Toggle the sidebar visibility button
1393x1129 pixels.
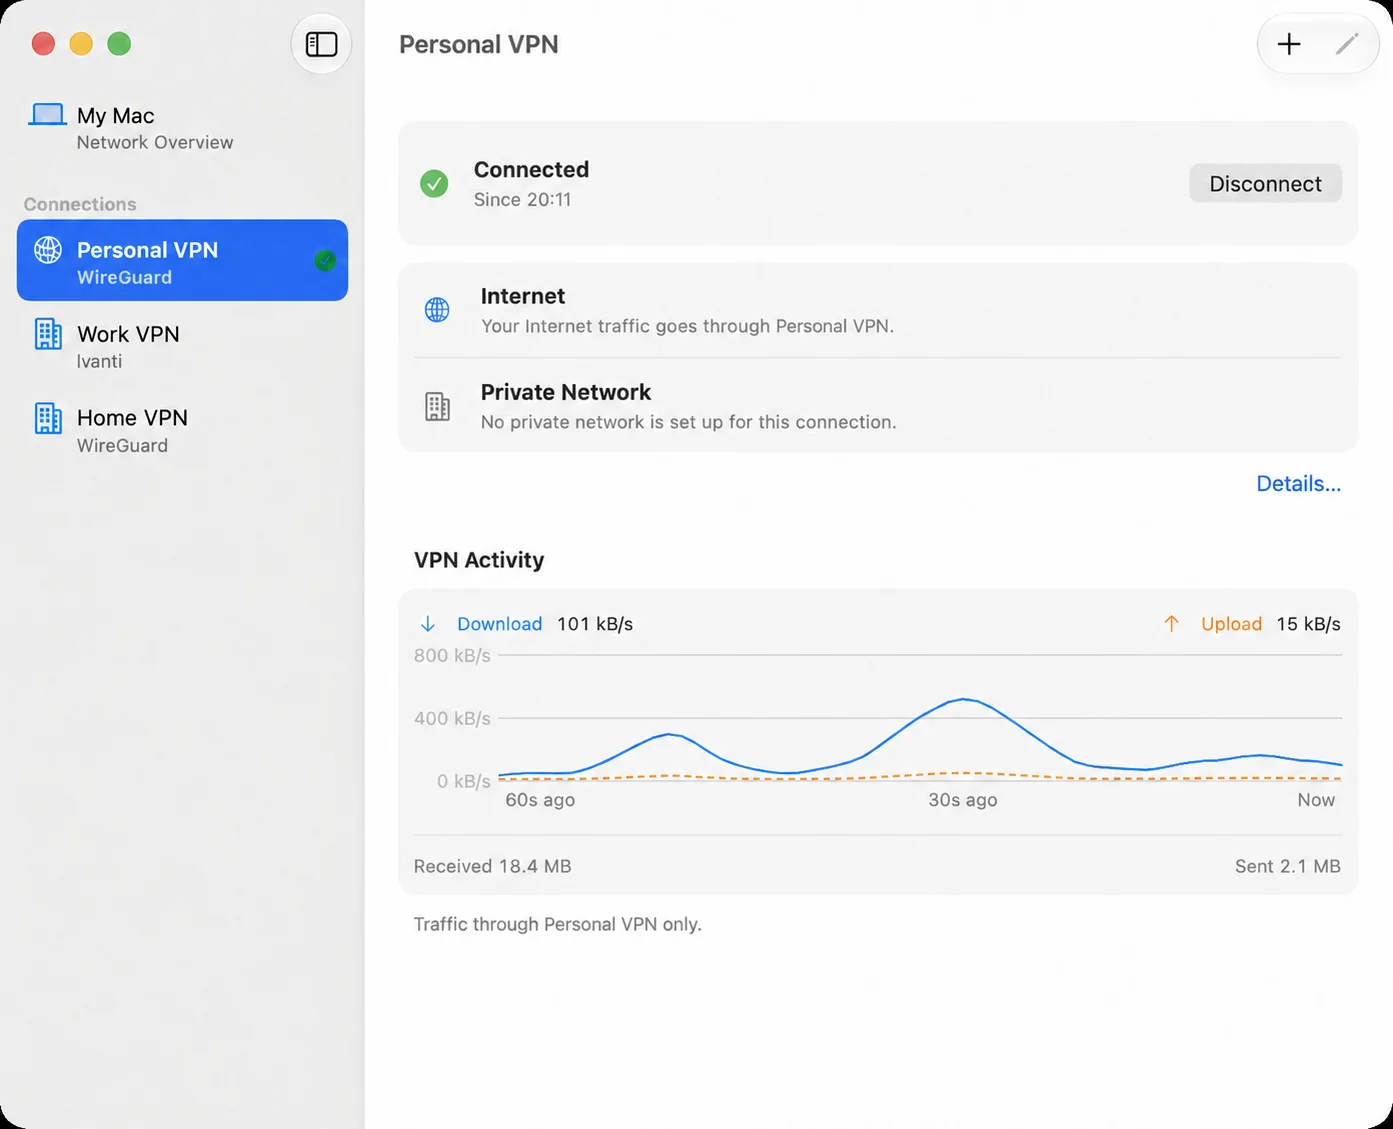click(x=321, y=44)
